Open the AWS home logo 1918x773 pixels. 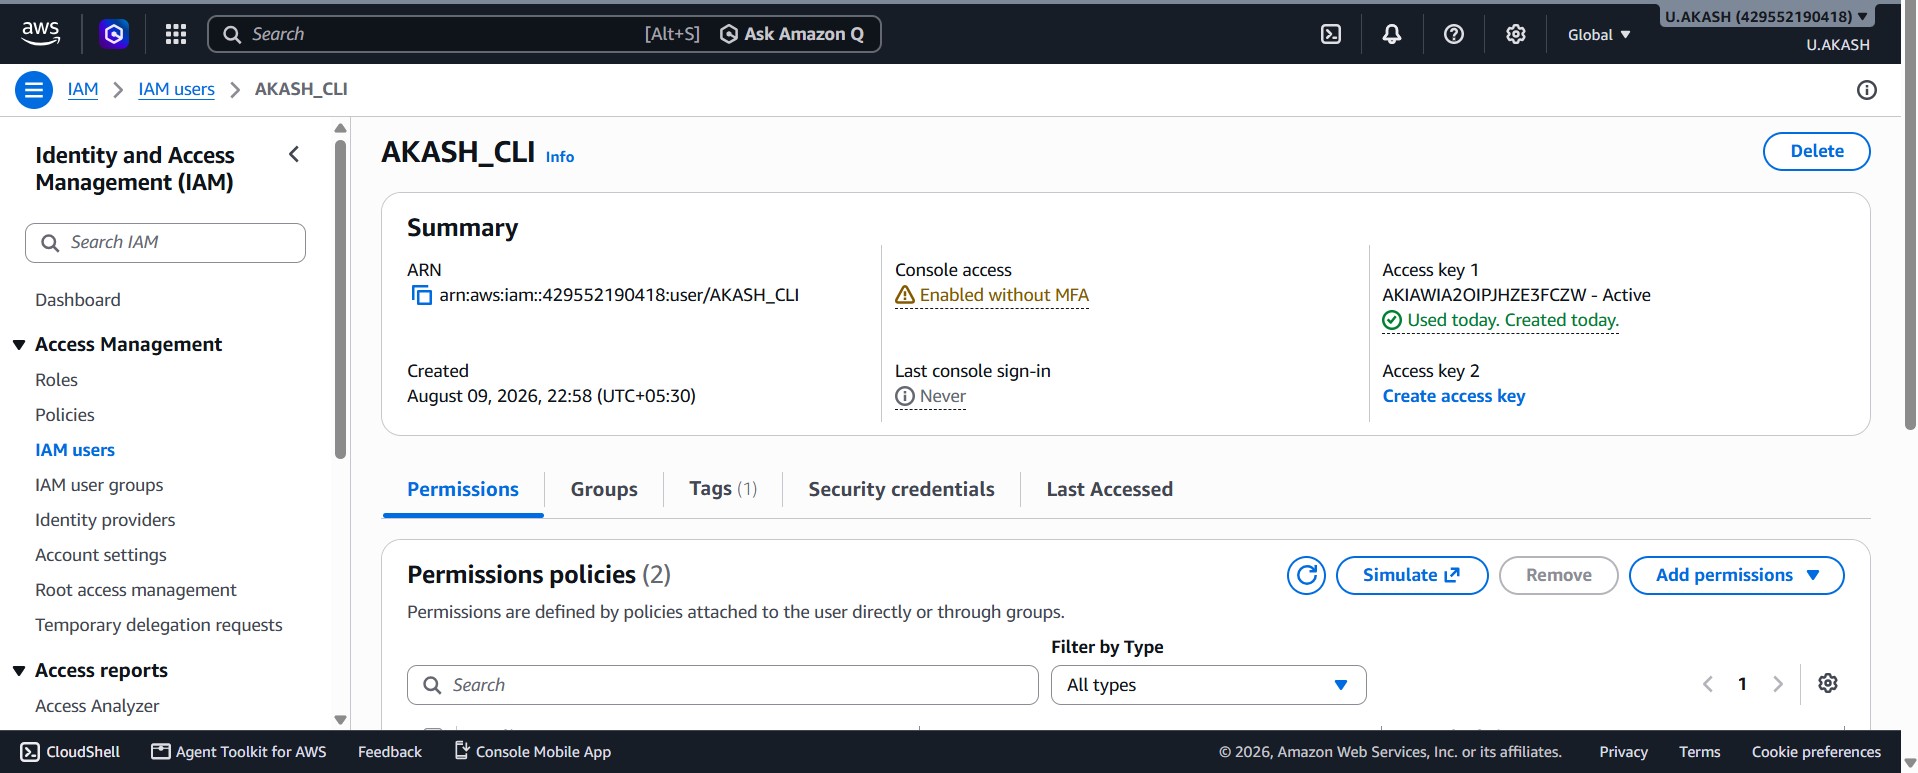click(40, 33)
